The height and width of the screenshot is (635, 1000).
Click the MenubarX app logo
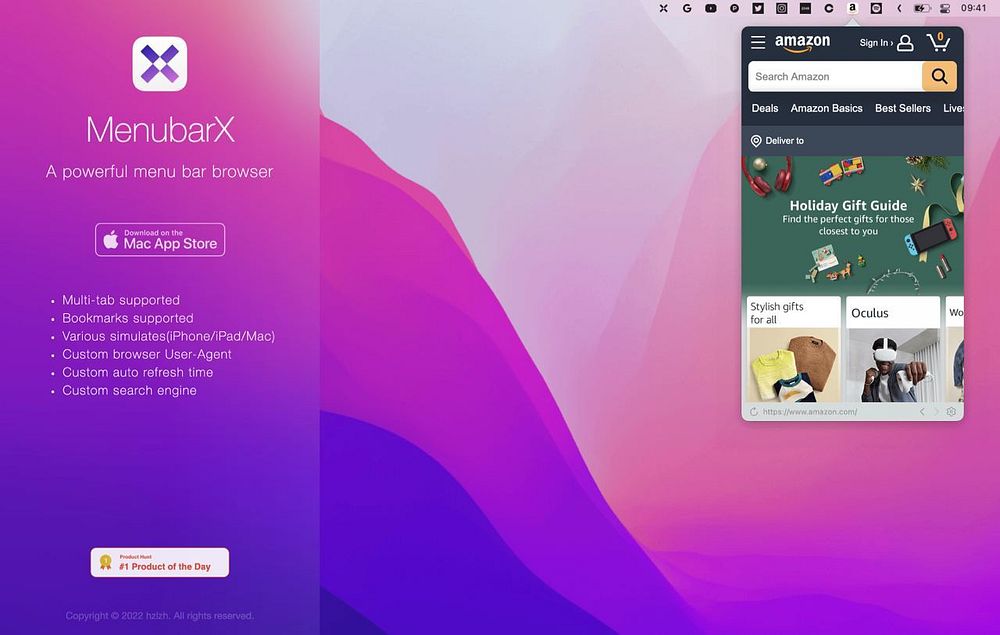(x=159, y=64)
